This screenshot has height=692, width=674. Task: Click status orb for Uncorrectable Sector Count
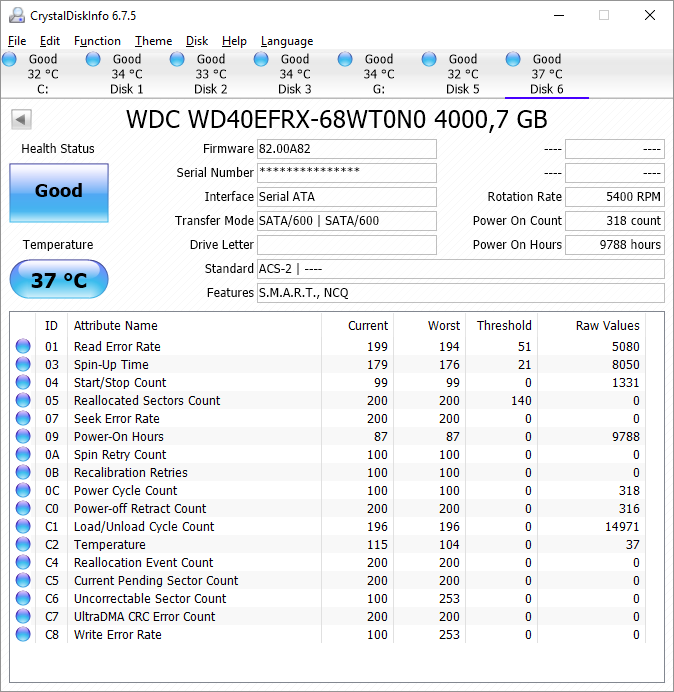click(x=23, y=598)
